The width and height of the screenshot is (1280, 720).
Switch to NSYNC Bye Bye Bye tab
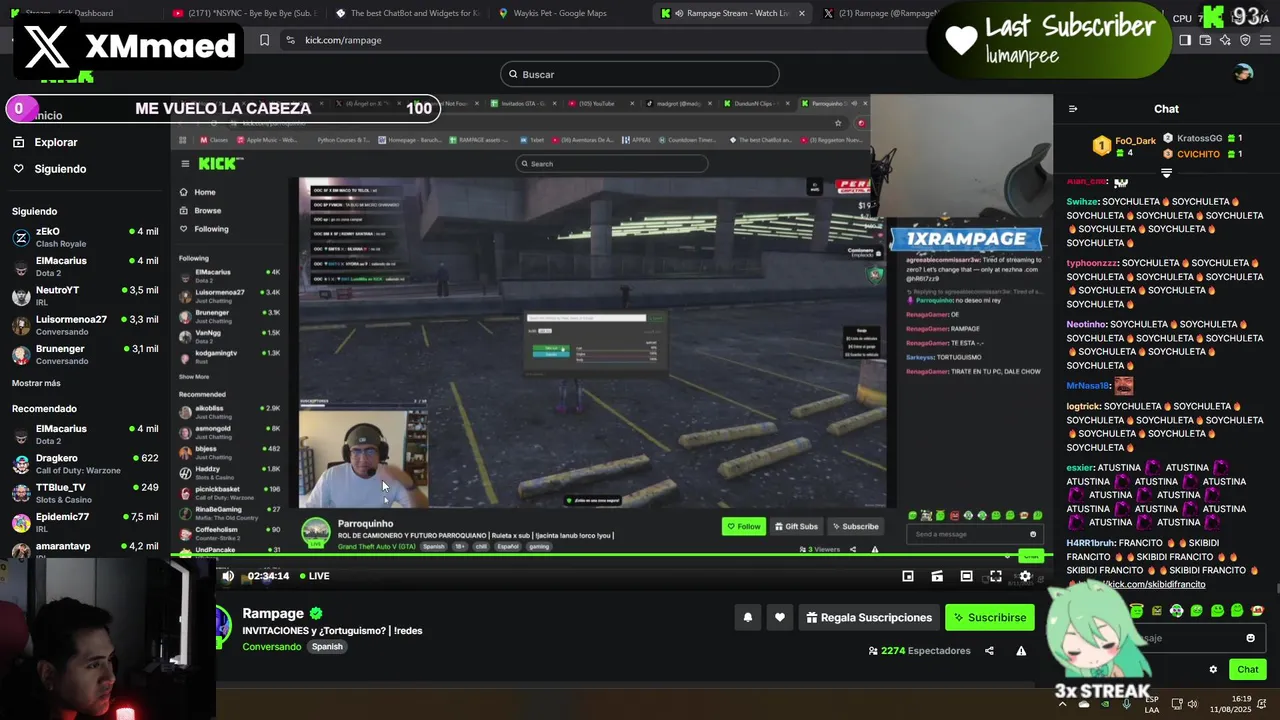click(x=244, y=13)
